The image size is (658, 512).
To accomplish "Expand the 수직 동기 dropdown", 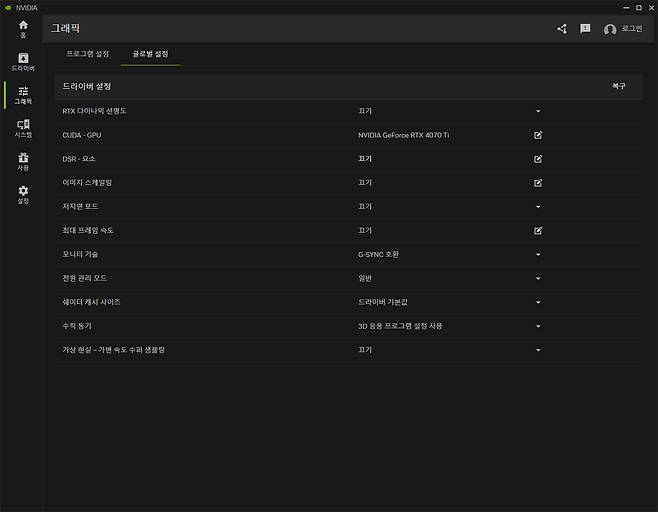I will pyautogui.click(x=538, y=326).
